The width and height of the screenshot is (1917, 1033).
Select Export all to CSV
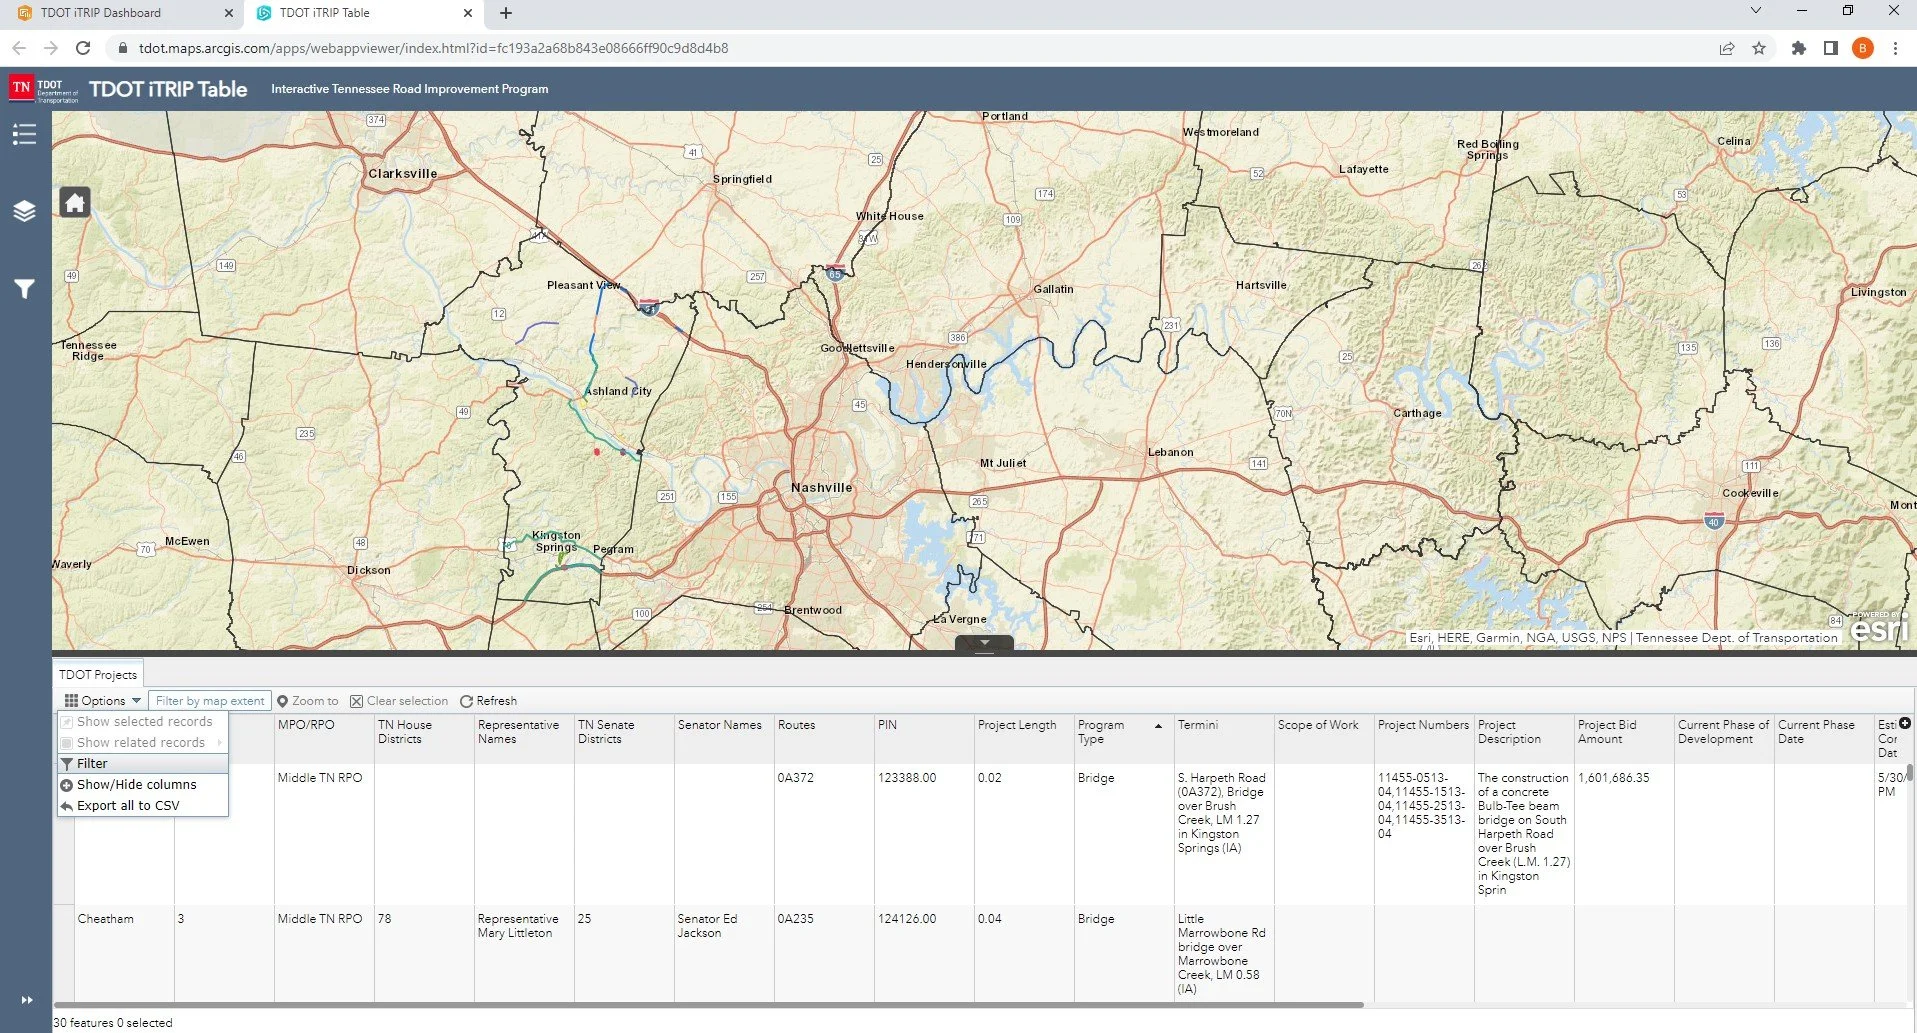tap(131, 805)
